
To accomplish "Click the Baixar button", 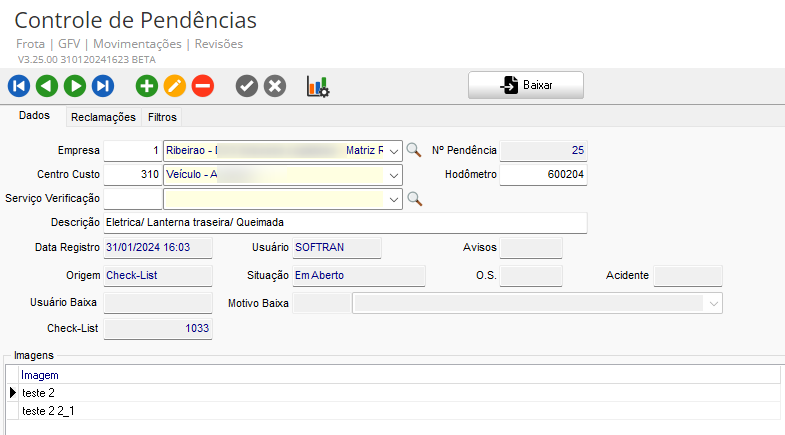I will pyautogui.click(x=526, y=86).
